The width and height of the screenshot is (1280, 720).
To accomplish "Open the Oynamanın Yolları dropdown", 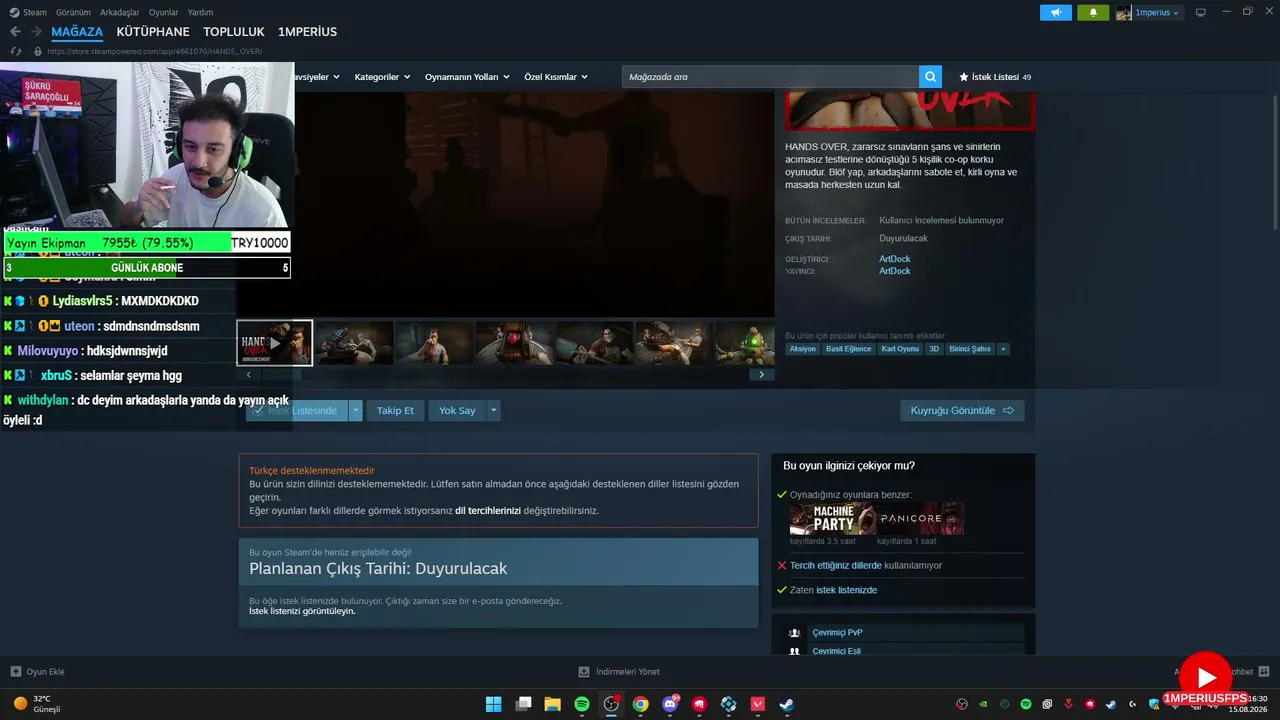I will click(x=467, y=77).
